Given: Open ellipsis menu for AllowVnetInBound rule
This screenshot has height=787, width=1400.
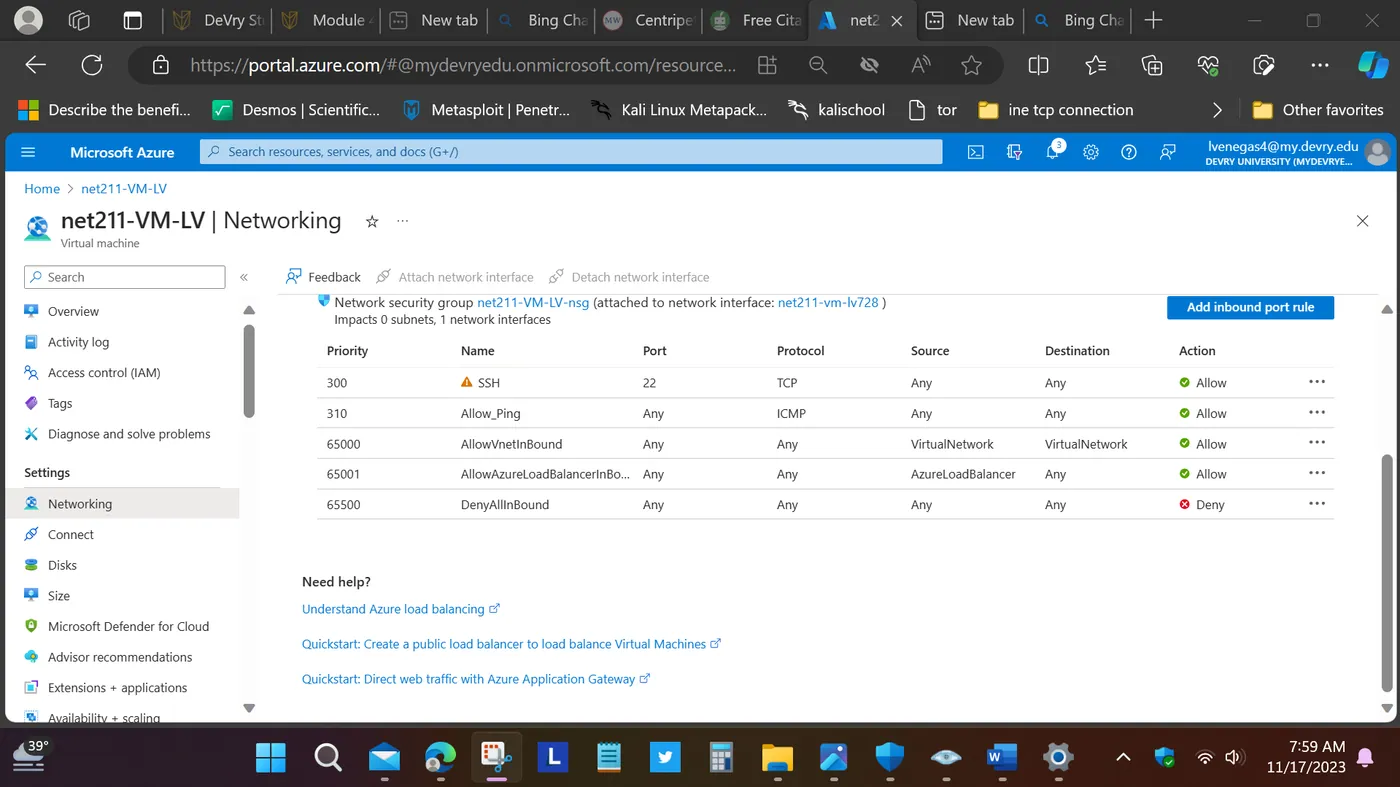Looking at the screenshot, I should 1317,443.
